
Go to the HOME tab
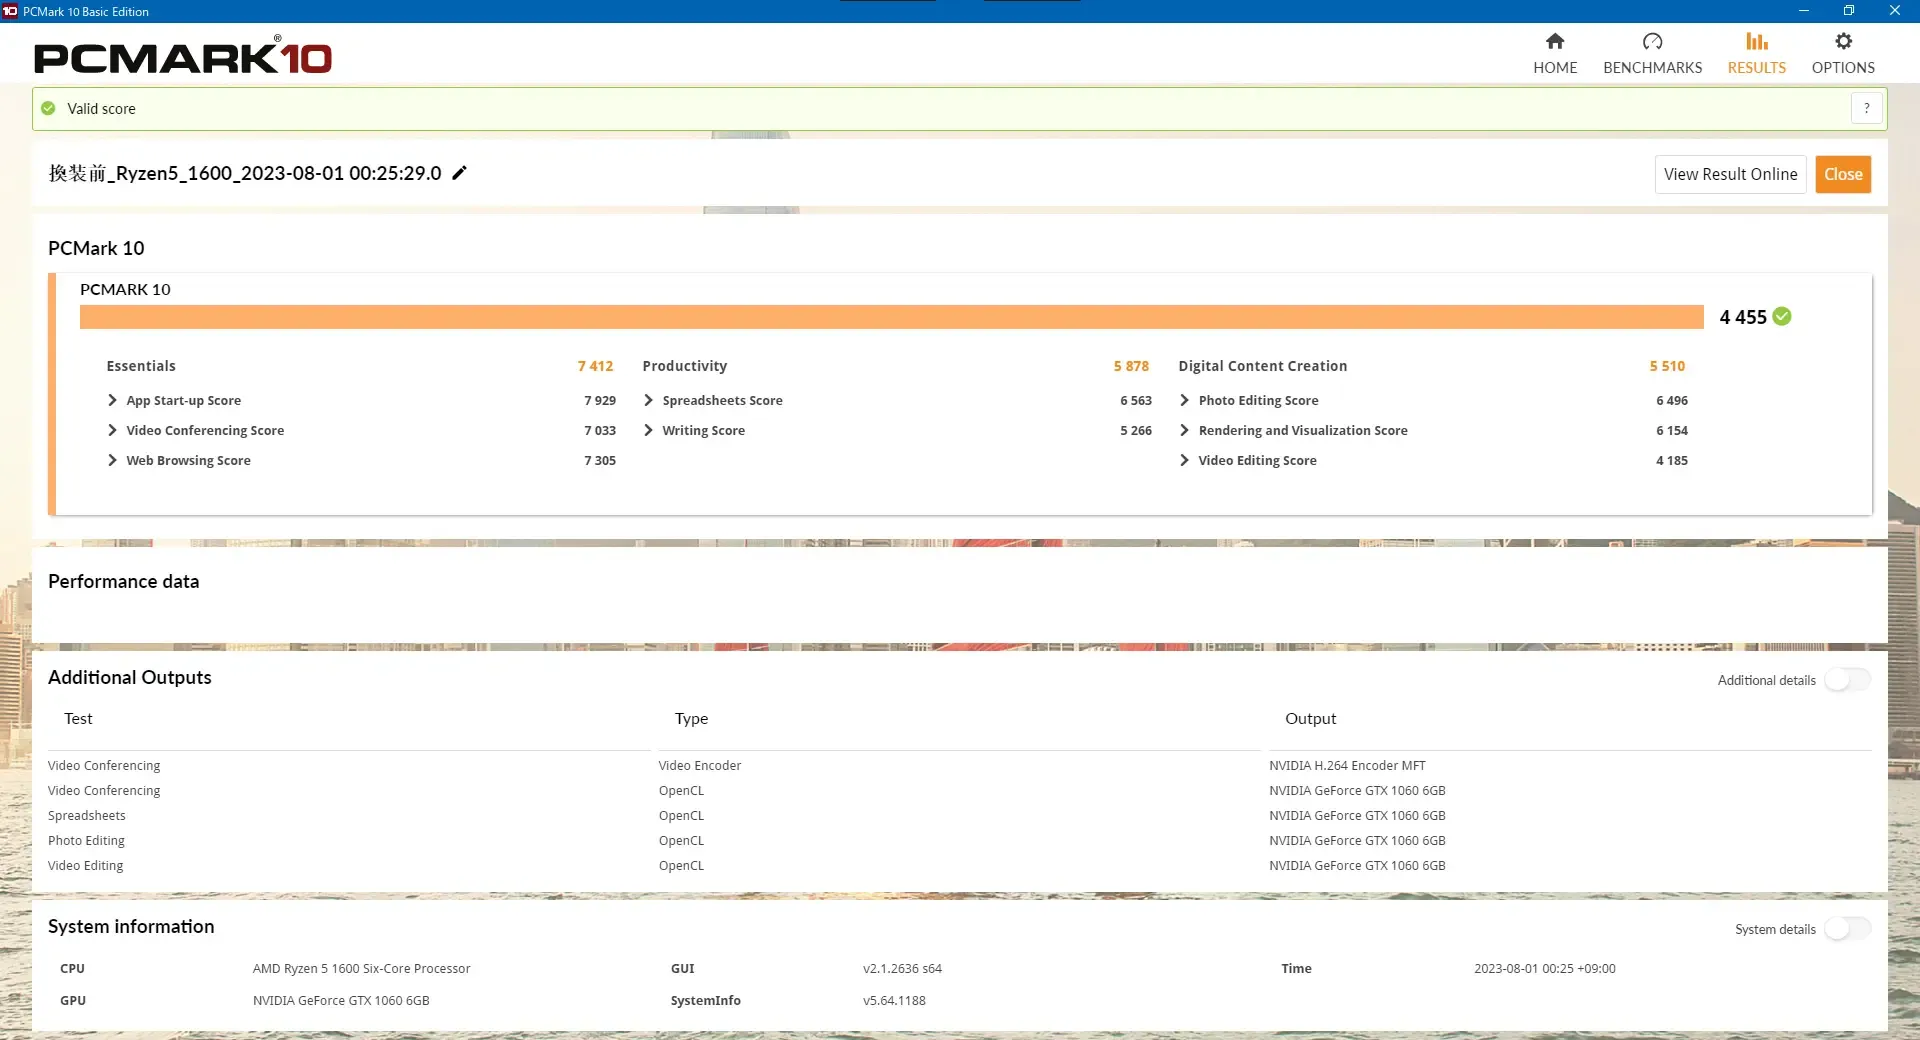(x=1554, y=68)
